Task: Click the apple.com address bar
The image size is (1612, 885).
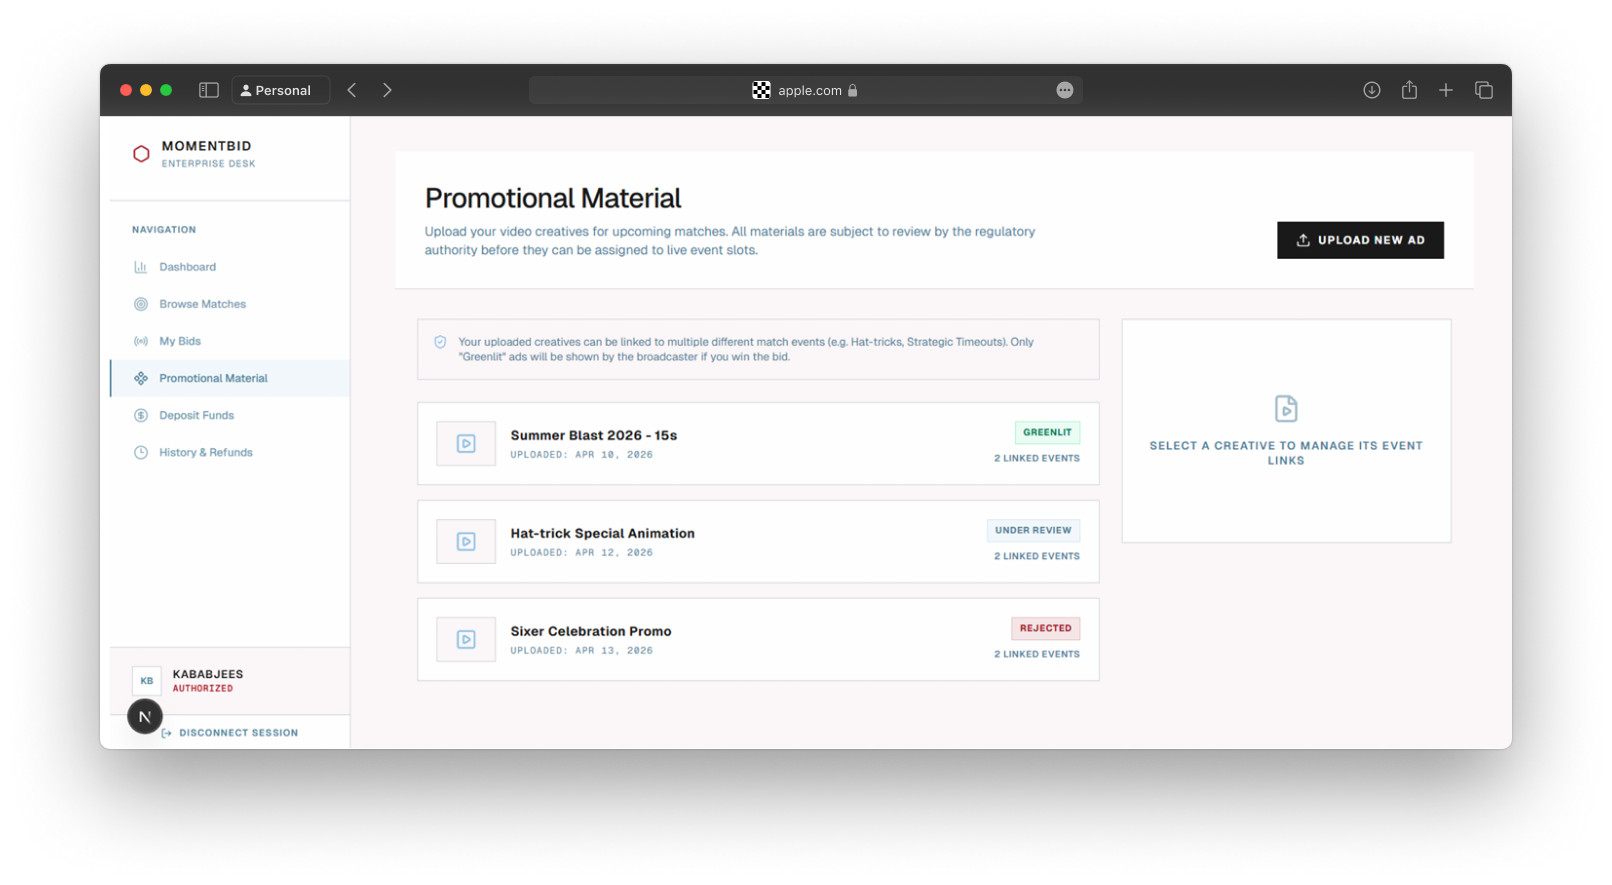Action: (x=806, y=90)
